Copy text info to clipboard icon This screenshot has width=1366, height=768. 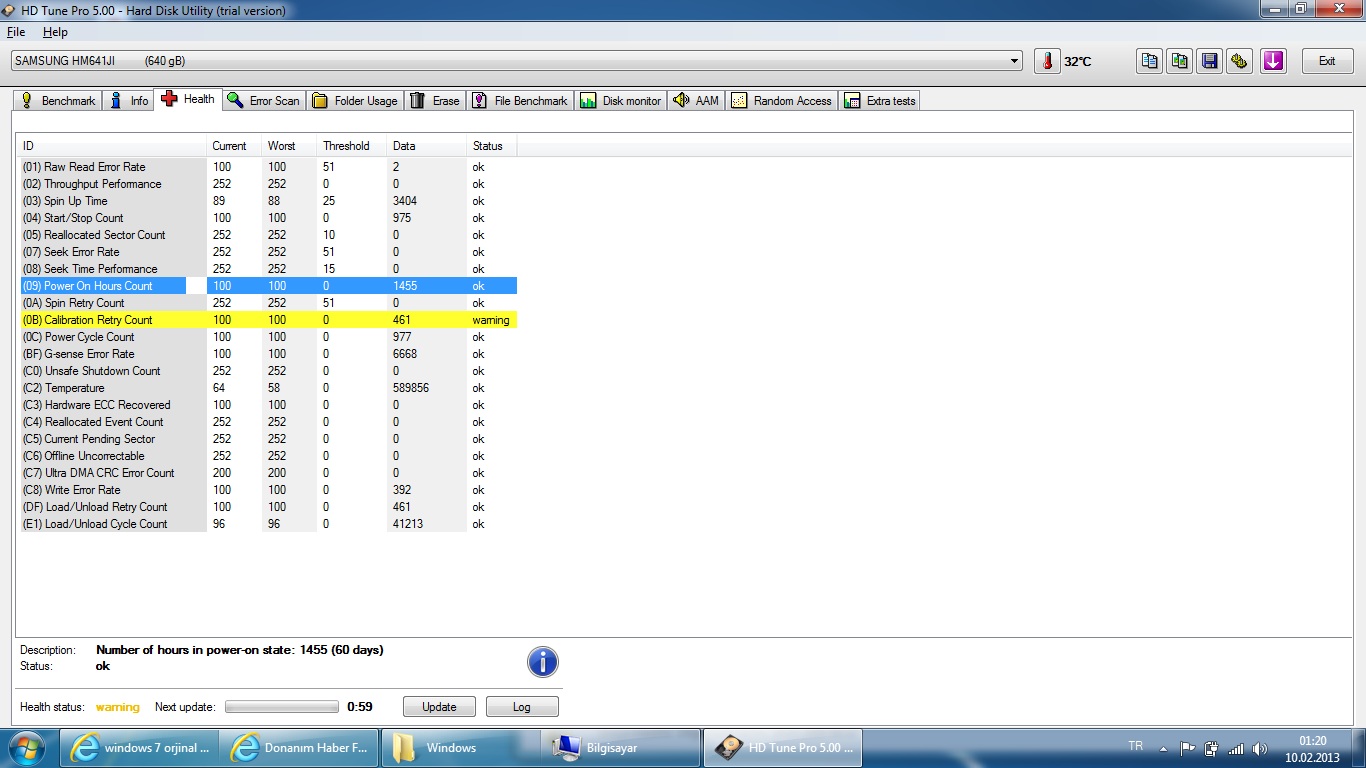pyautogui.click(x=1150, y=61)
